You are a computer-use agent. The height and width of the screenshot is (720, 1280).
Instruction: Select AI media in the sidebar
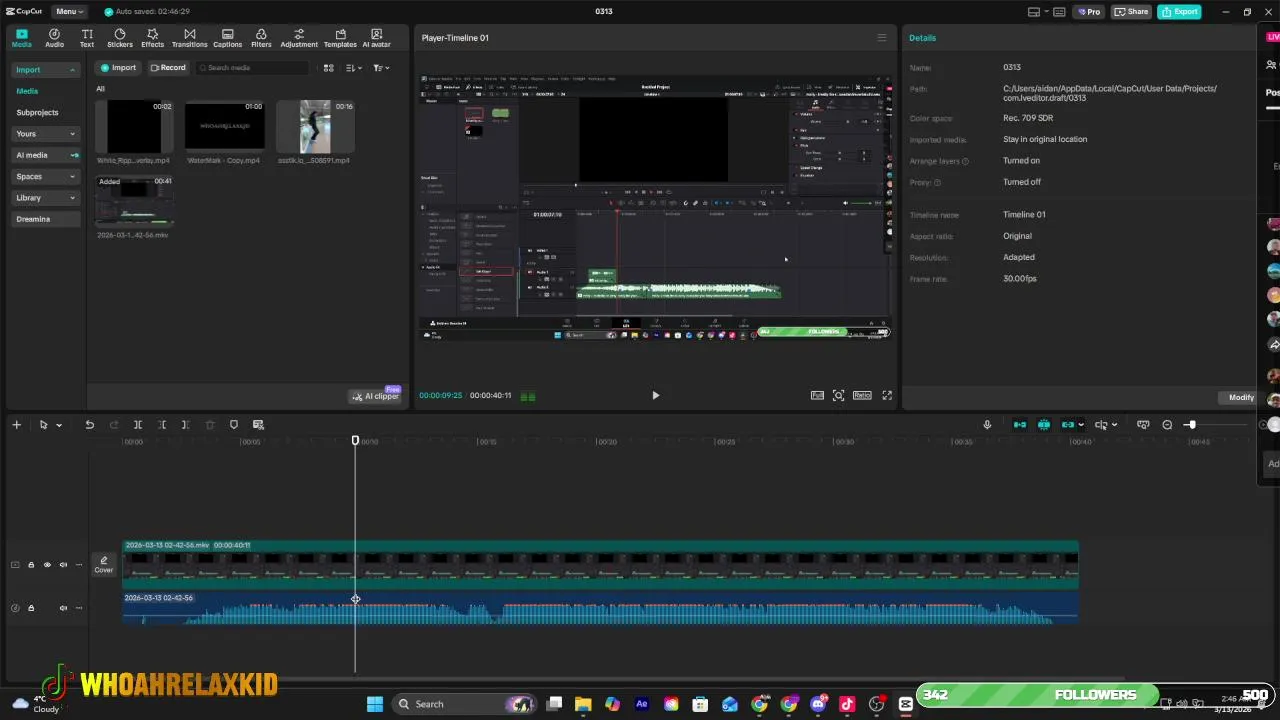[46, 155]
